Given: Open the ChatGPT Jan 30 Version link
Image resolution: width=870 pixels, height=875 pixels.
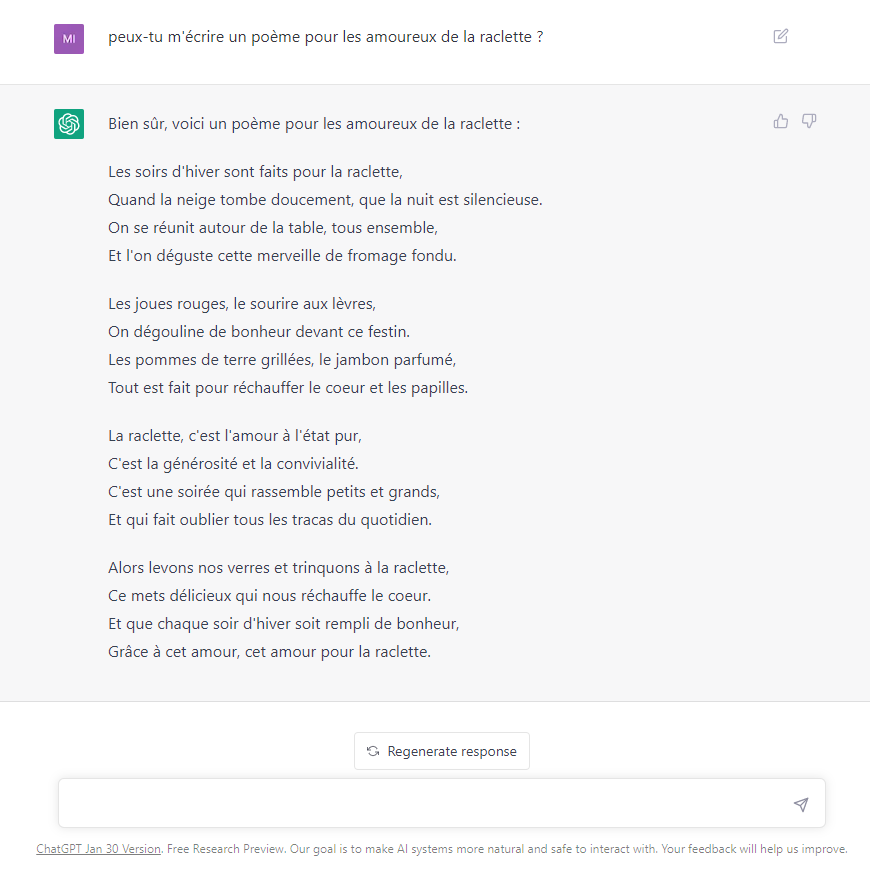Looking at the screenshot, I should 98,849.
